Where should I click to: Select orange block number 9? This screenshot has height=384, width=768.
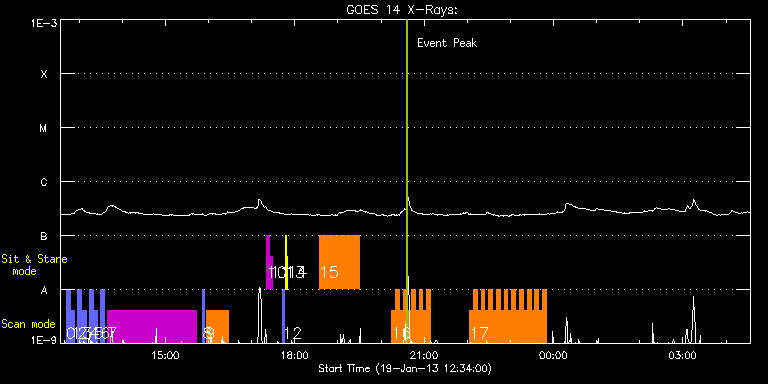click(x=217, y=326)
